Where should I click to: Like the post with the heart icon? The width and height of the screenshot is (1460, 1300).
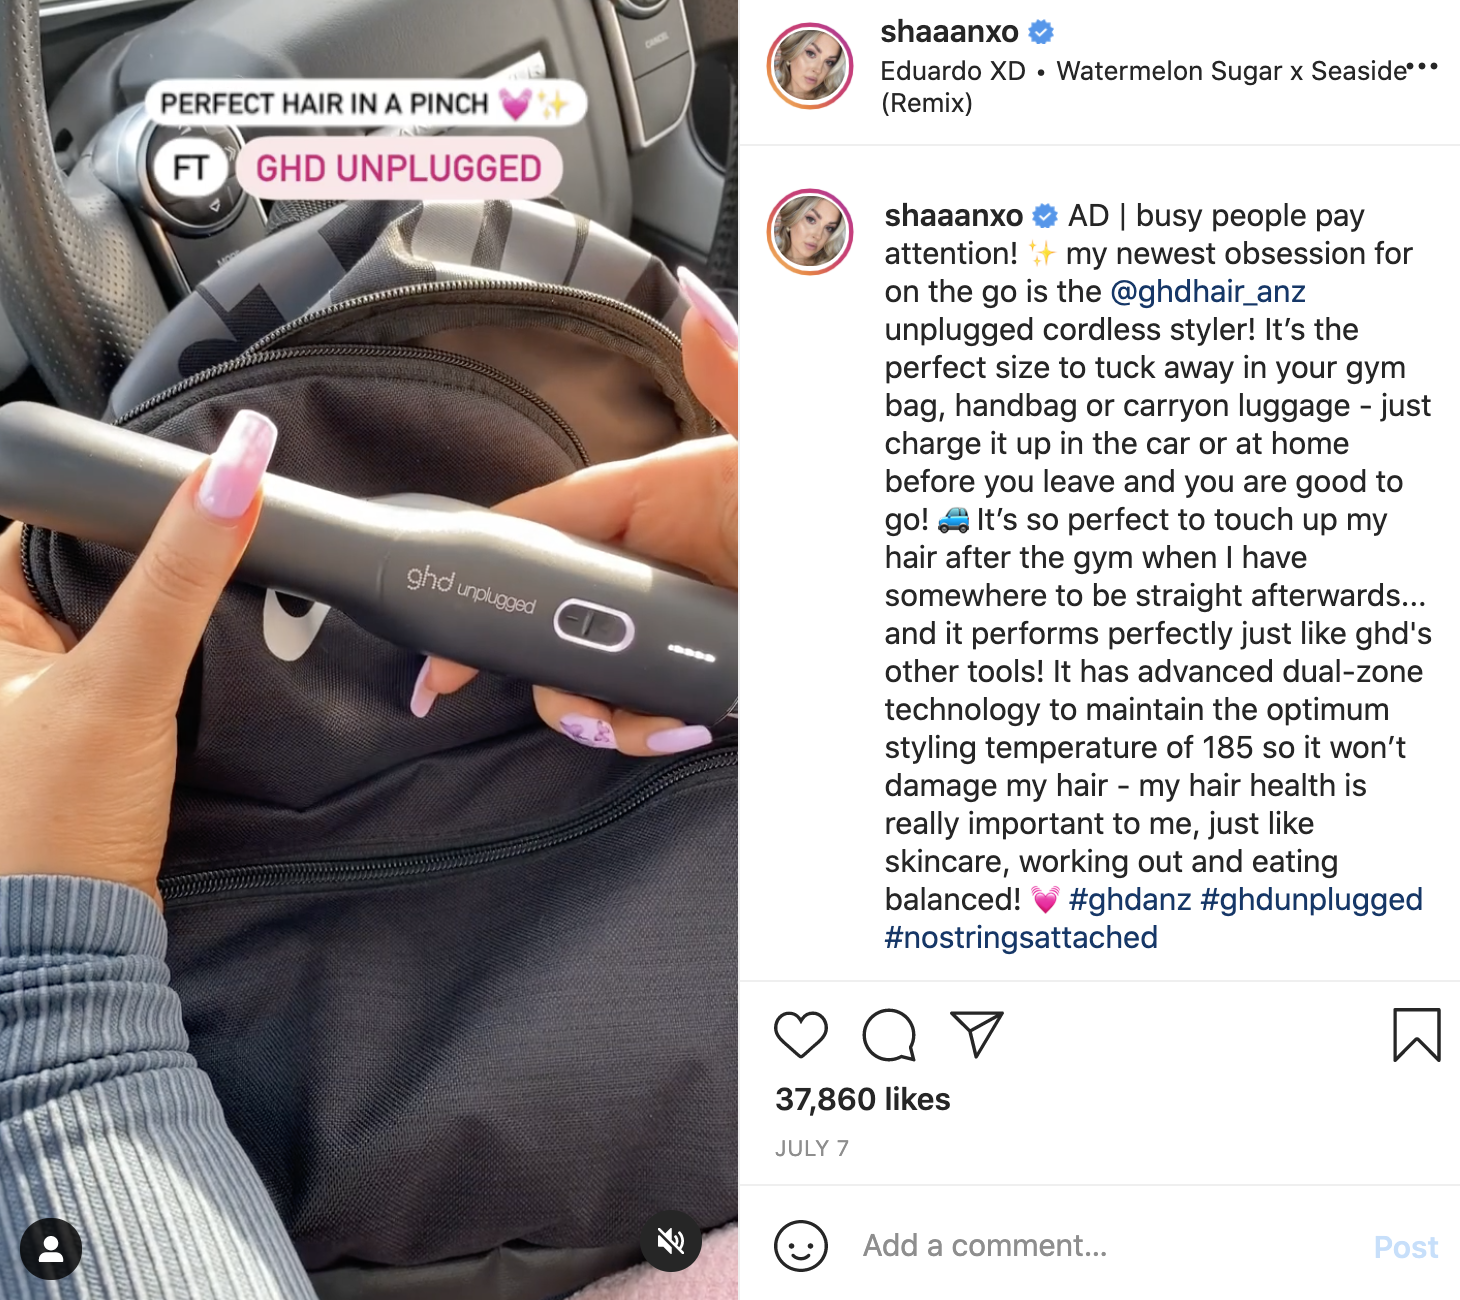pos(801,1035)
